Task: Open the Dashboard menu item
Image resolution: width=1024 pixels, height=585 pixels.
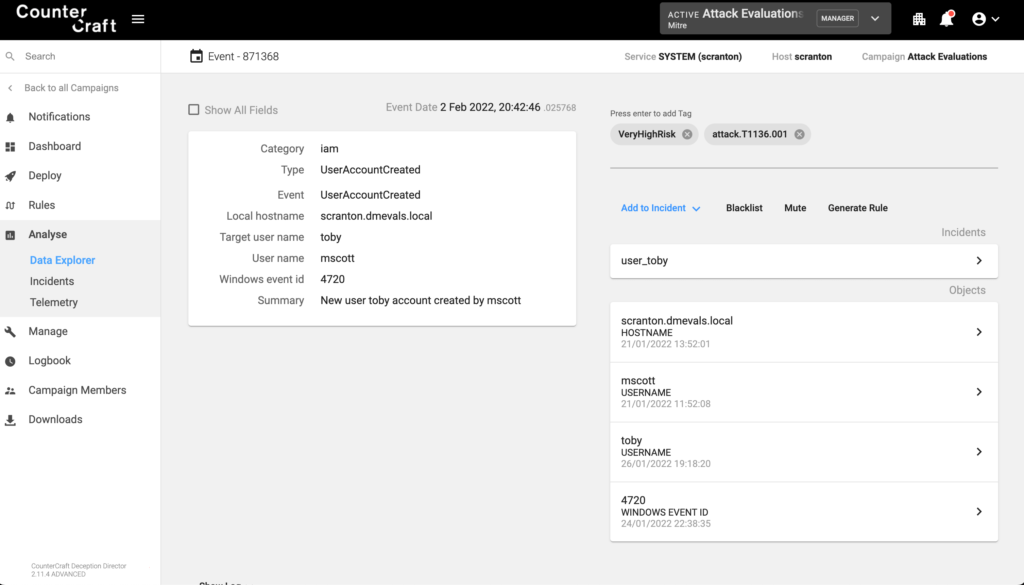Action: tap(54, 146)
